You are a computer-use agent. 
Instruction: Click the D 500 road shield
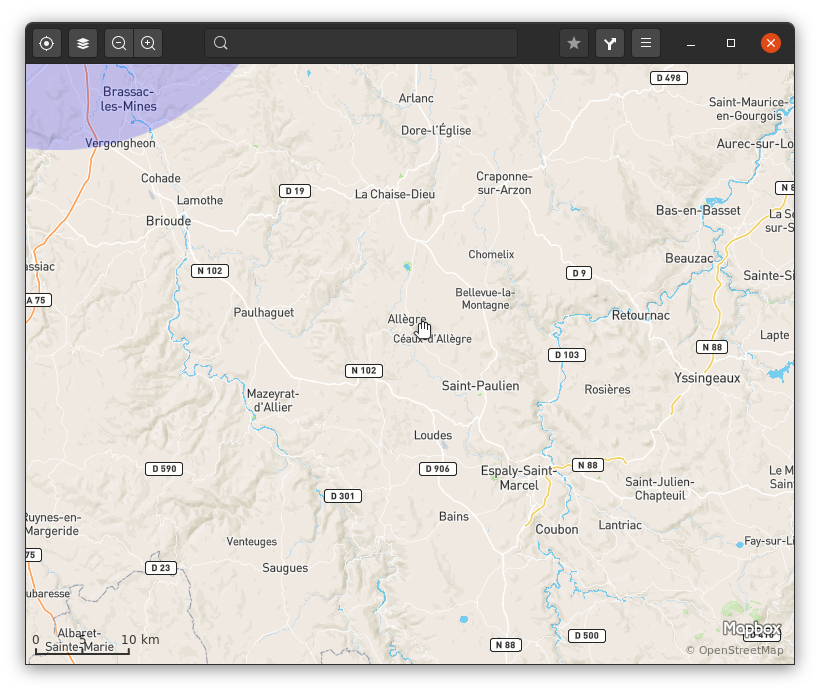(x=587, y=635)
